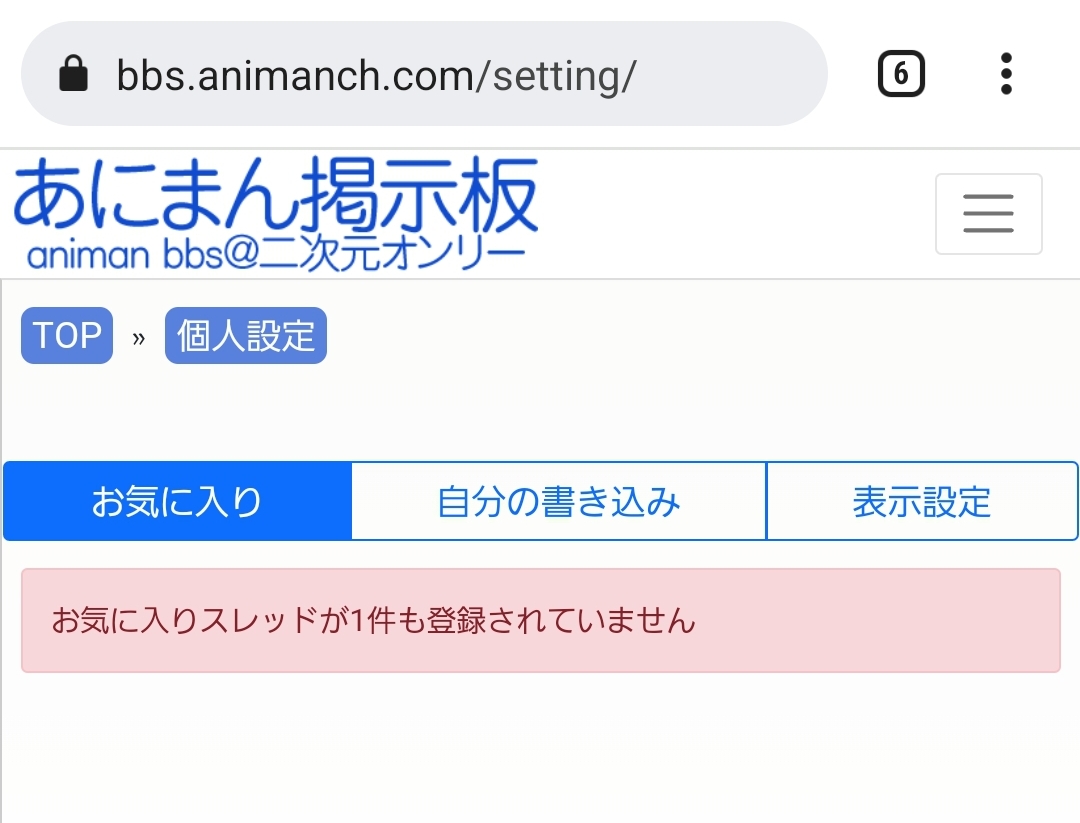The width and height of the screenshot is (1080, 823).
Task: Select the お気に入り tab
Action: [x=177, y=501]
